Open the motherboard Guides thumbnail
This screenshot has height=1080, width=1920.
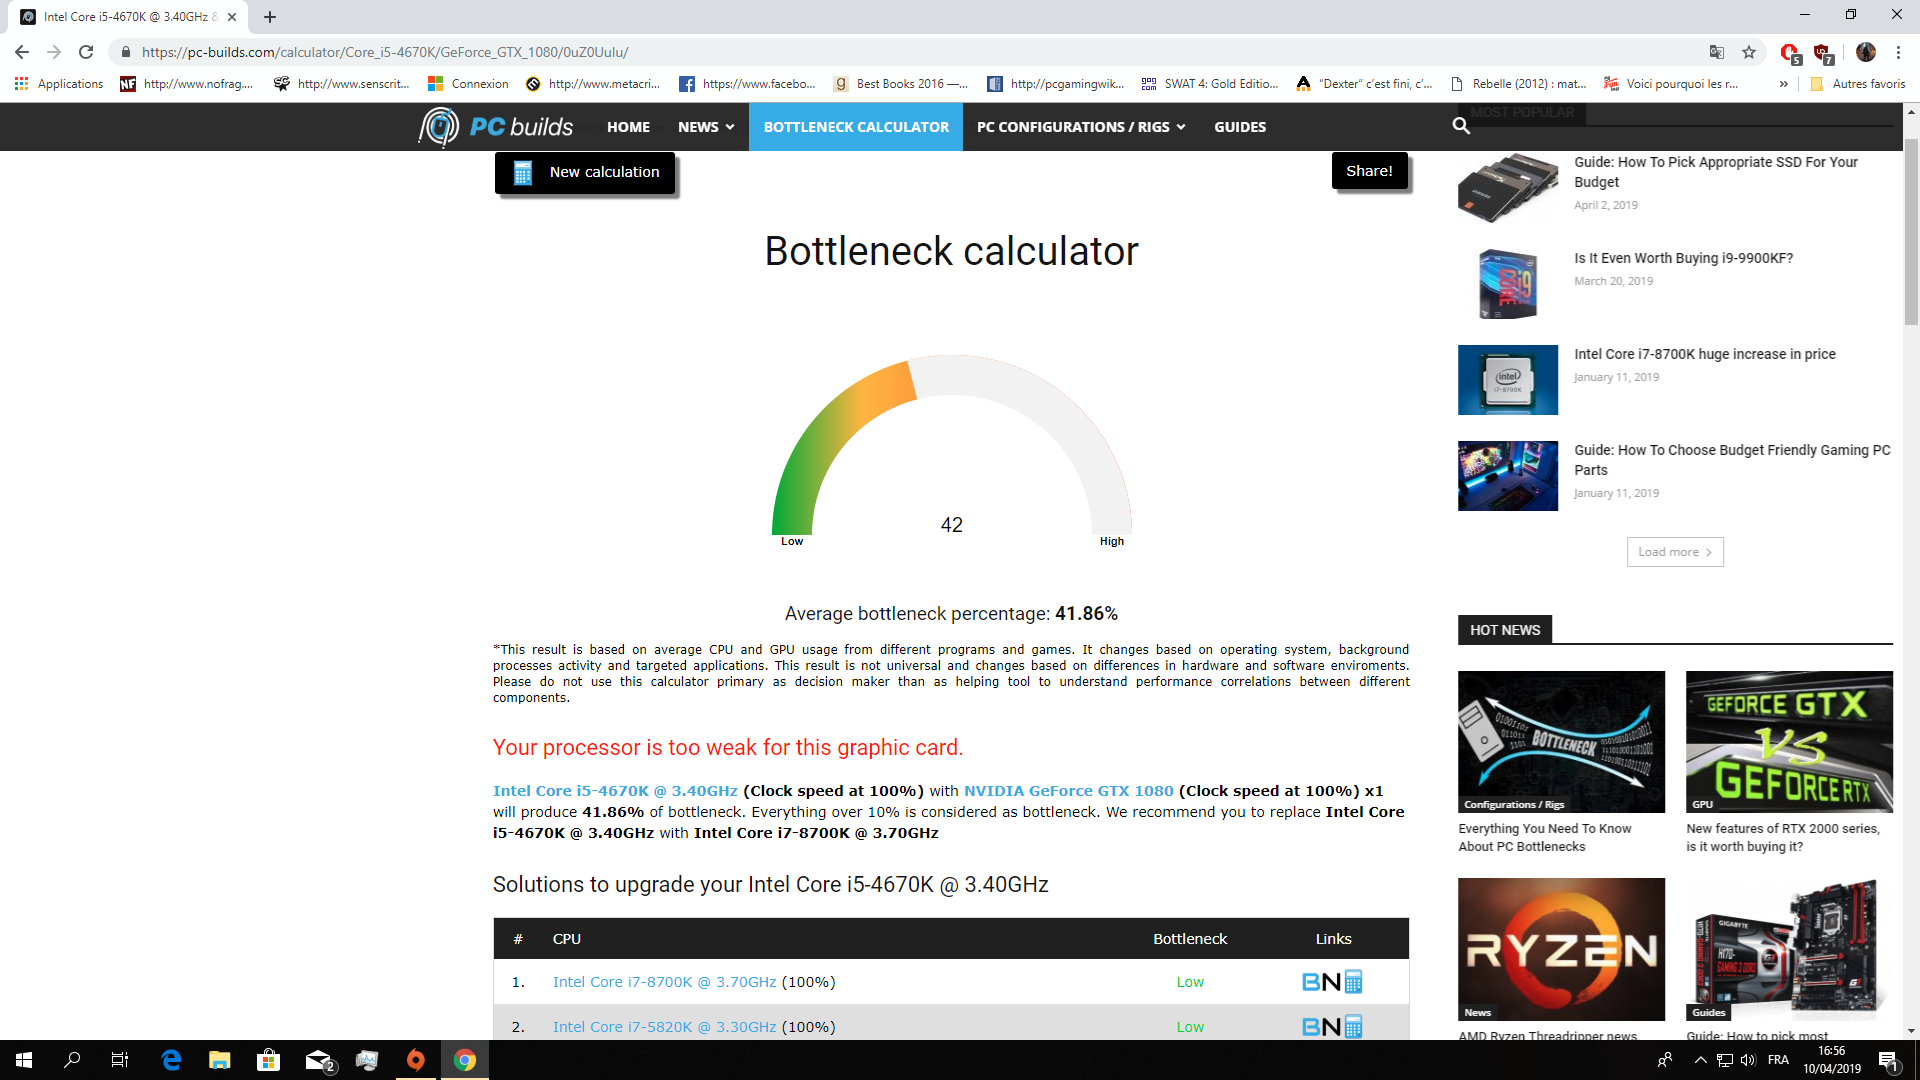[x=1789, y=949]
